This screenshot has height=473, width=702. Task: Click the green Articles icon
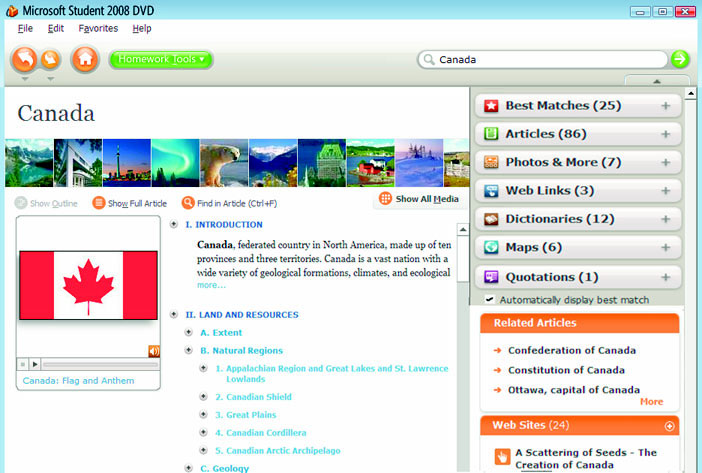[491, 134]
